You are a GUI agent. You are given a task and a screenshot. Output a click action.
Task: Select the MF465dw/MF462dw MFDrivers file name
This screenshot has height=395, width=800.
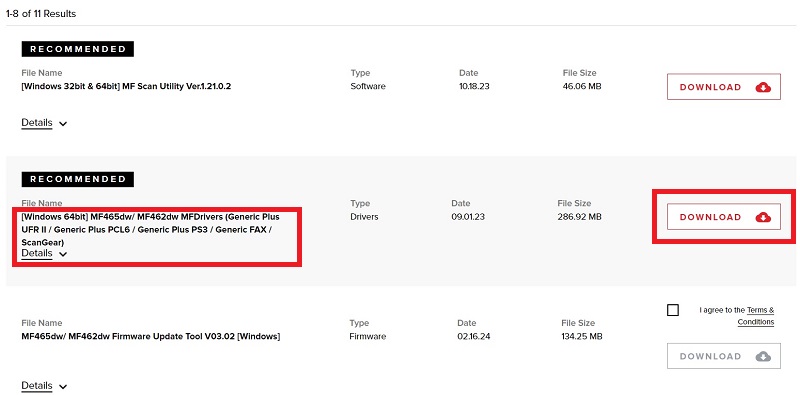151,230
